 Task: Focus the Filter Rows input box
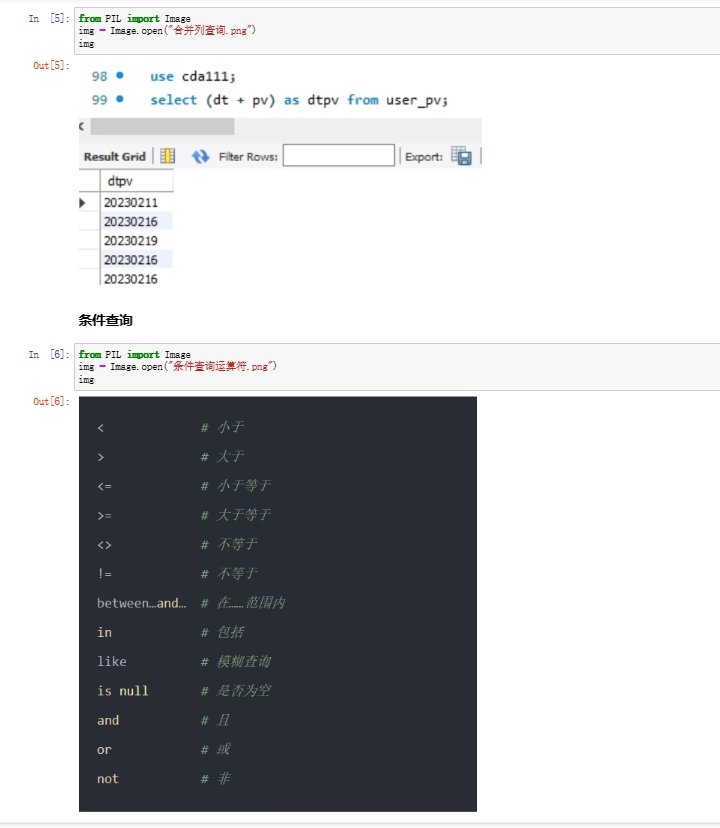click(x=339, y=155)
